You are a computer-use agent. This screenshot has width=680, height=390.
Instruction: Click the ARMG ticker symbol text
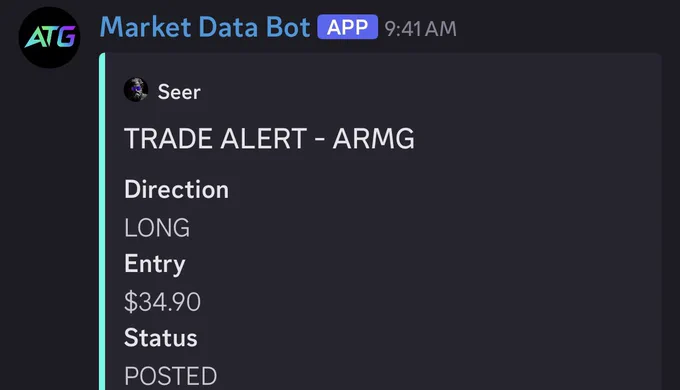point(373,139)
